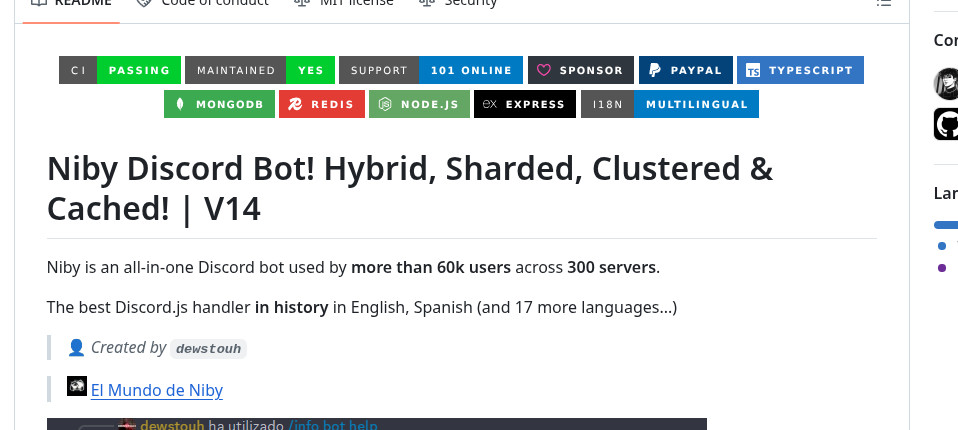Click the 'more than 60k users' text
Image resolution: width=958 pixels, height=430 pixels.
tap(431, 268)
